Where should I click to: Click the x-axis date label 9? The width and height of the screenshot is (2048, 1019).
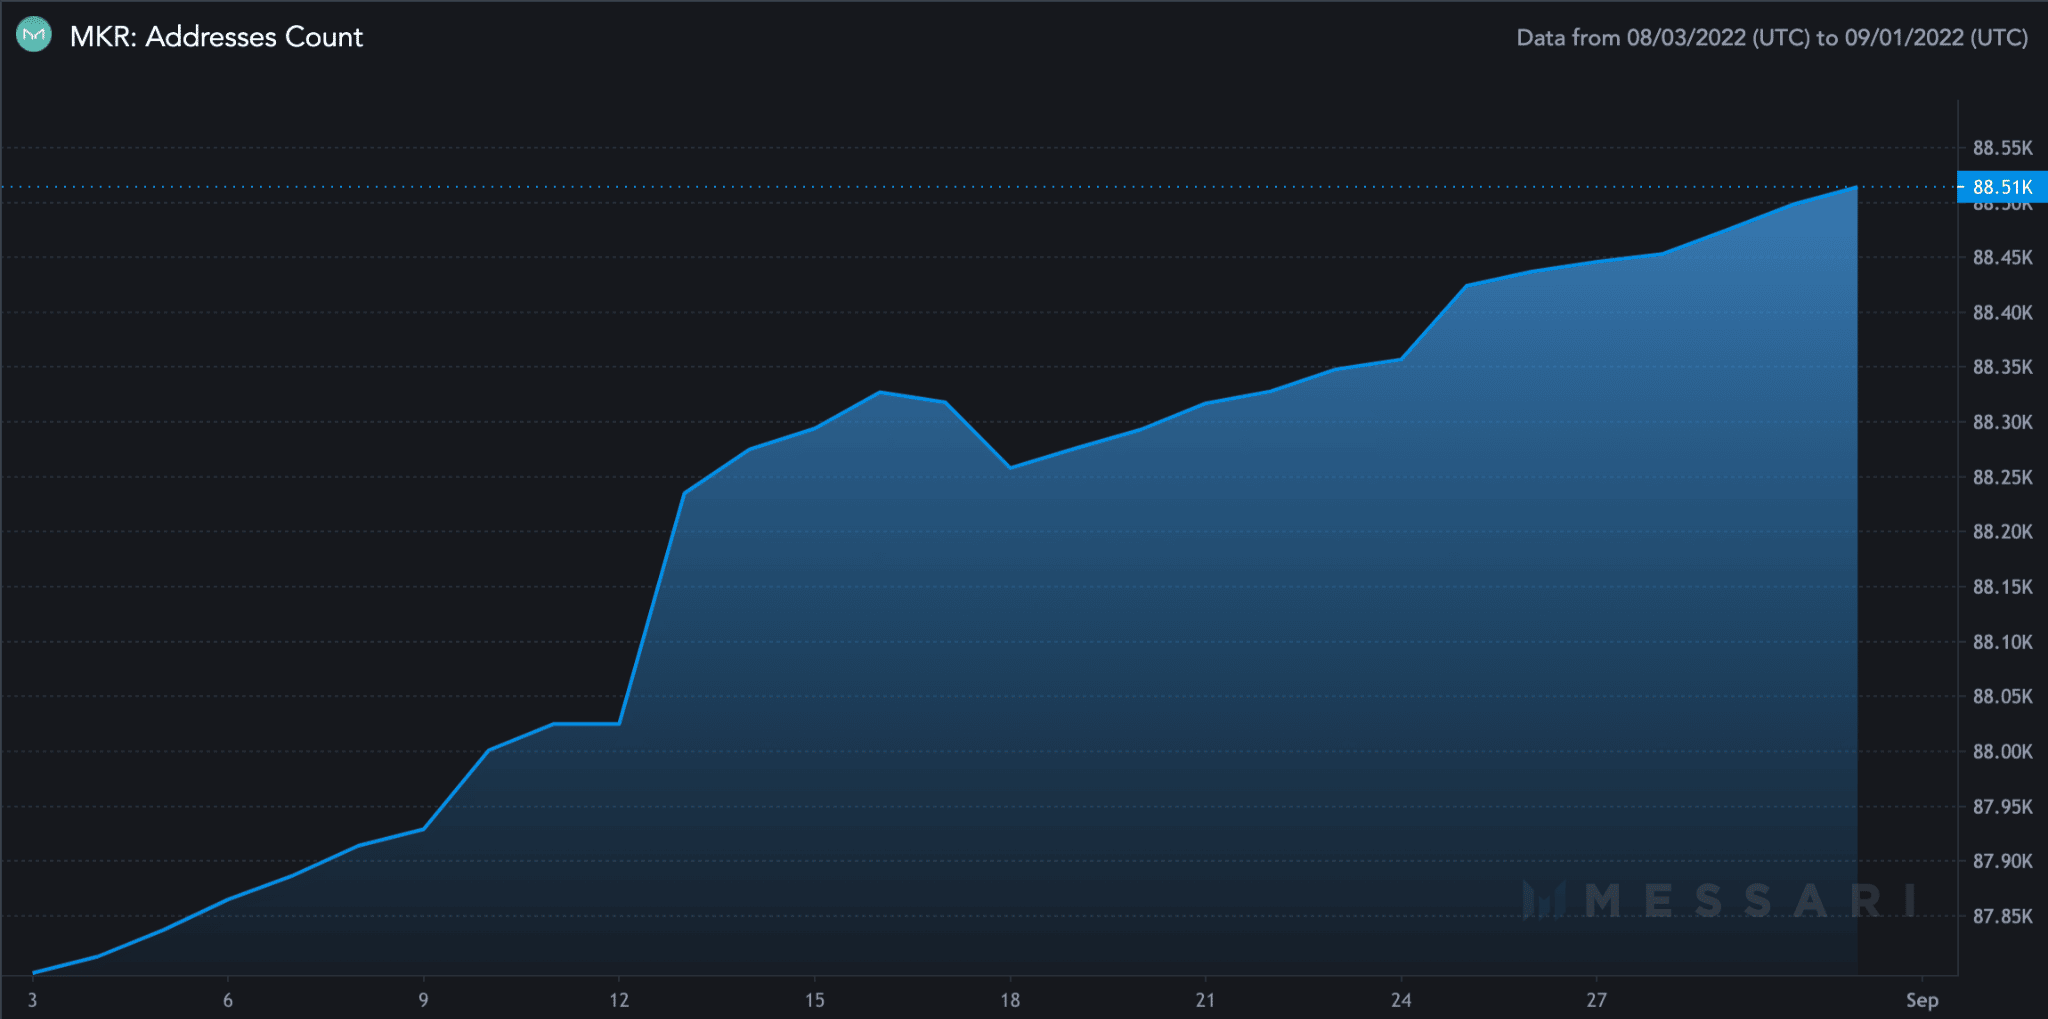424,1000
